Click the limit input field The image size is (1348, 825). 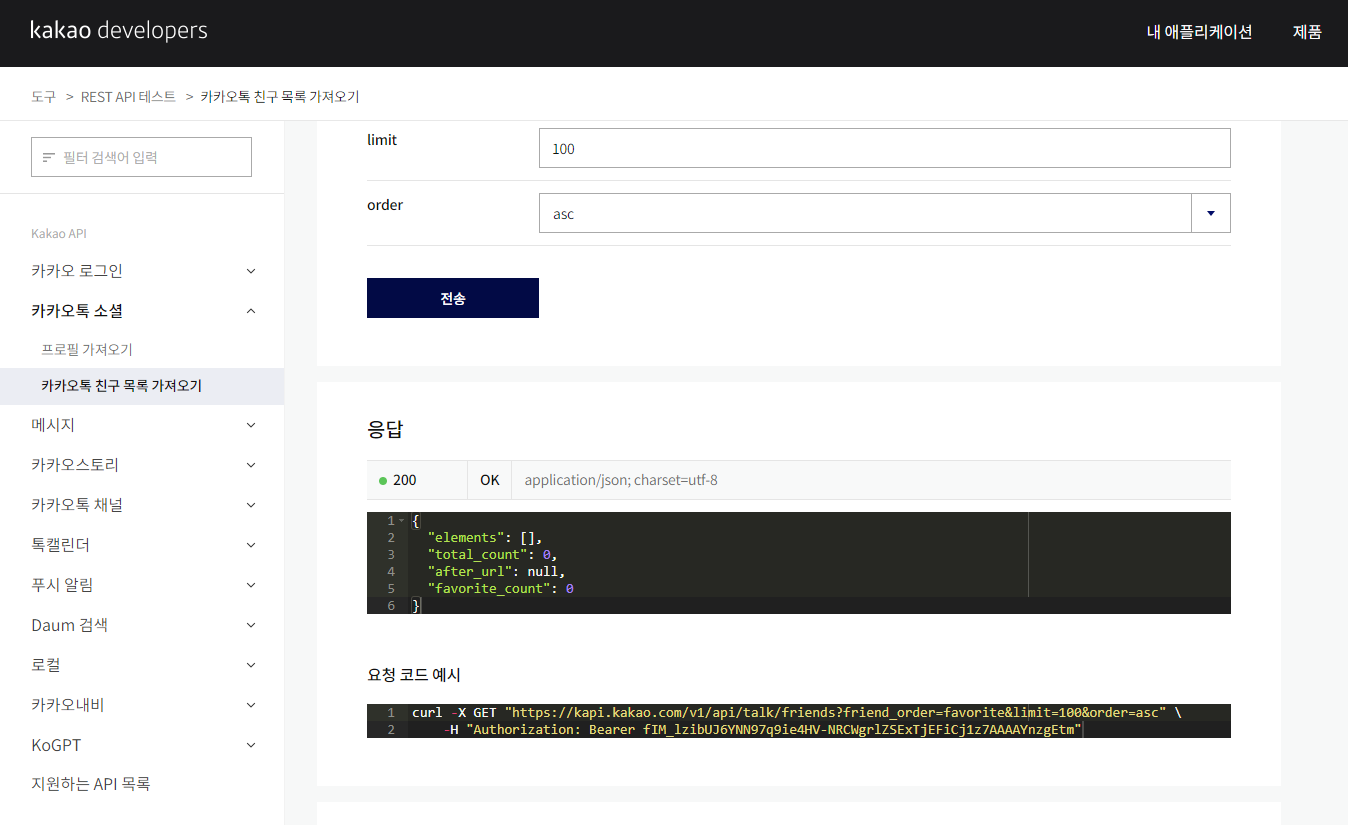(x=885, y=148)
